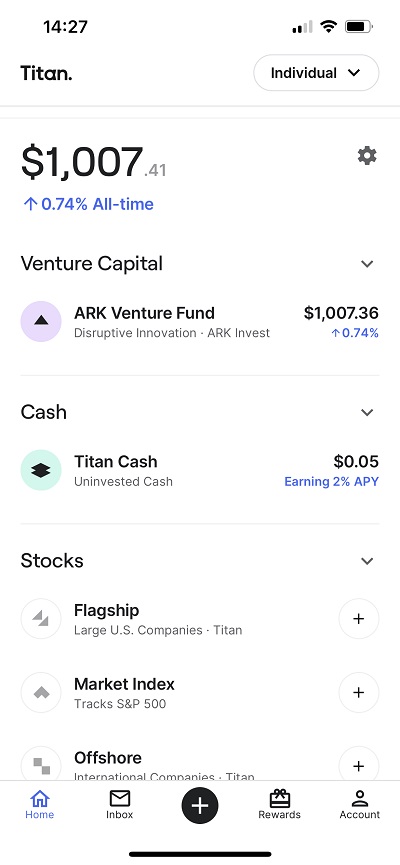
Task: Add Market Index using plus button
Action: click(359, 692)
